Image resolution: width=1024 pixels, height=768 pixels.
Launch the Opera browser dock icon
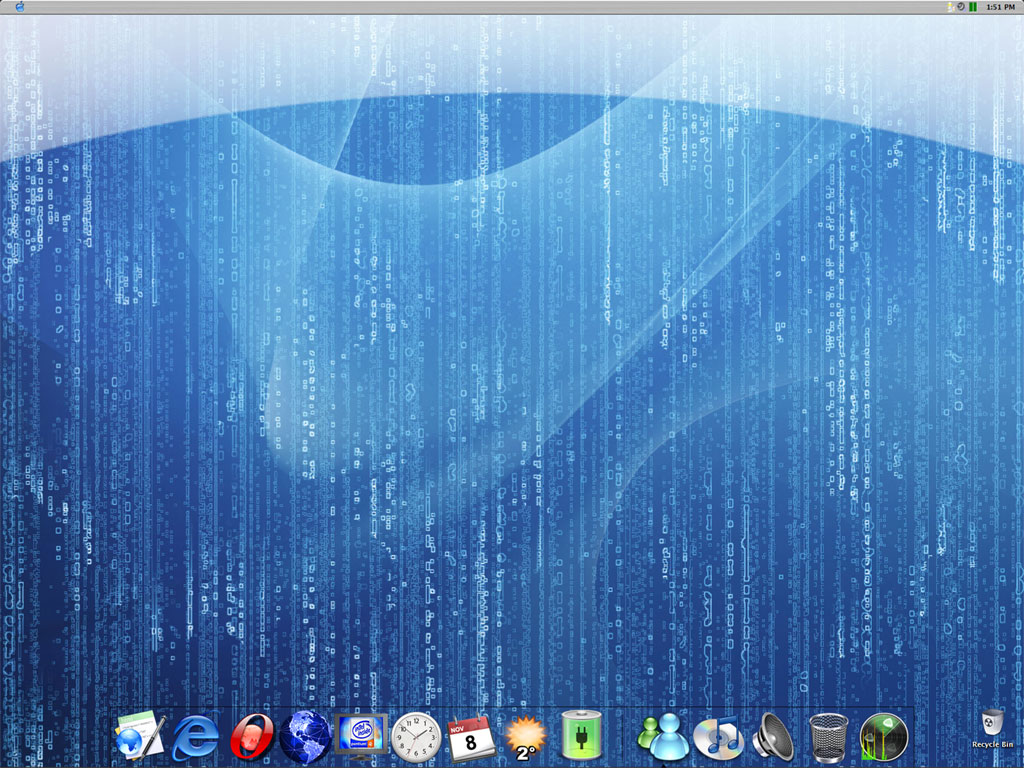[251, 738]
